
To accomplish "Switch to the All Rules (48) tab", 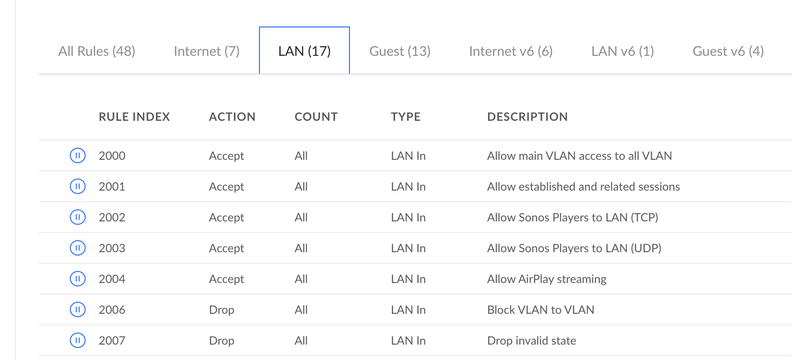I will click(x=97, y=51).
